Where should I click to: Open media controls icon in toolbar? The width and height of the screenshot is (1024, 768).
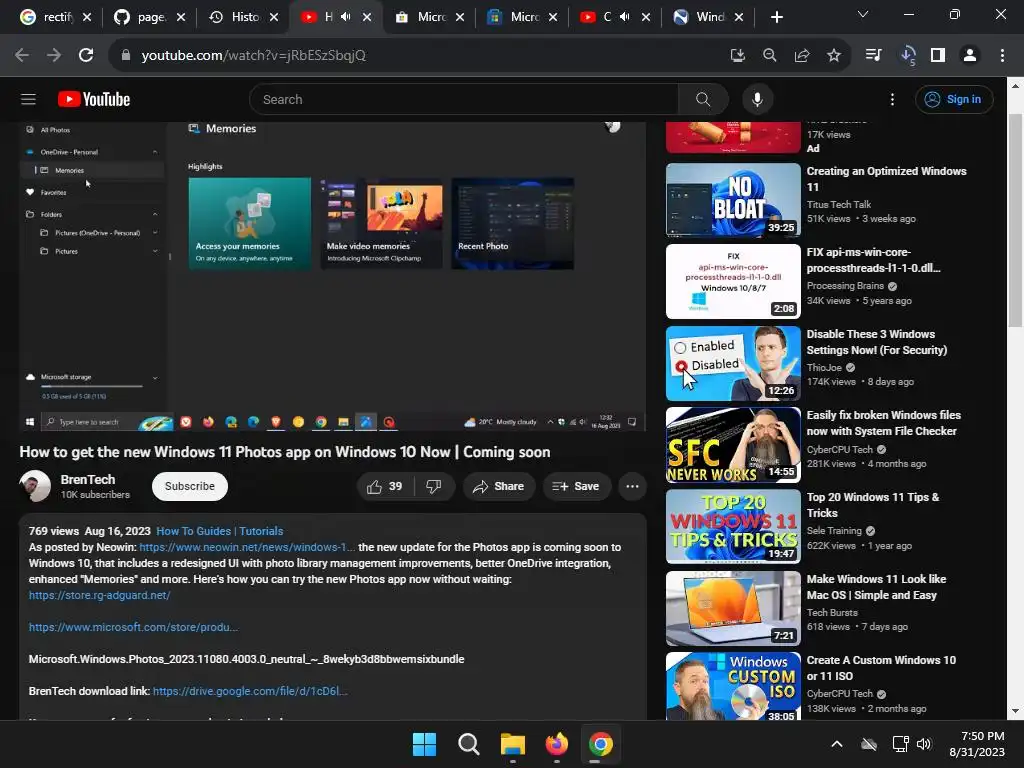click(x=873, y=56)
